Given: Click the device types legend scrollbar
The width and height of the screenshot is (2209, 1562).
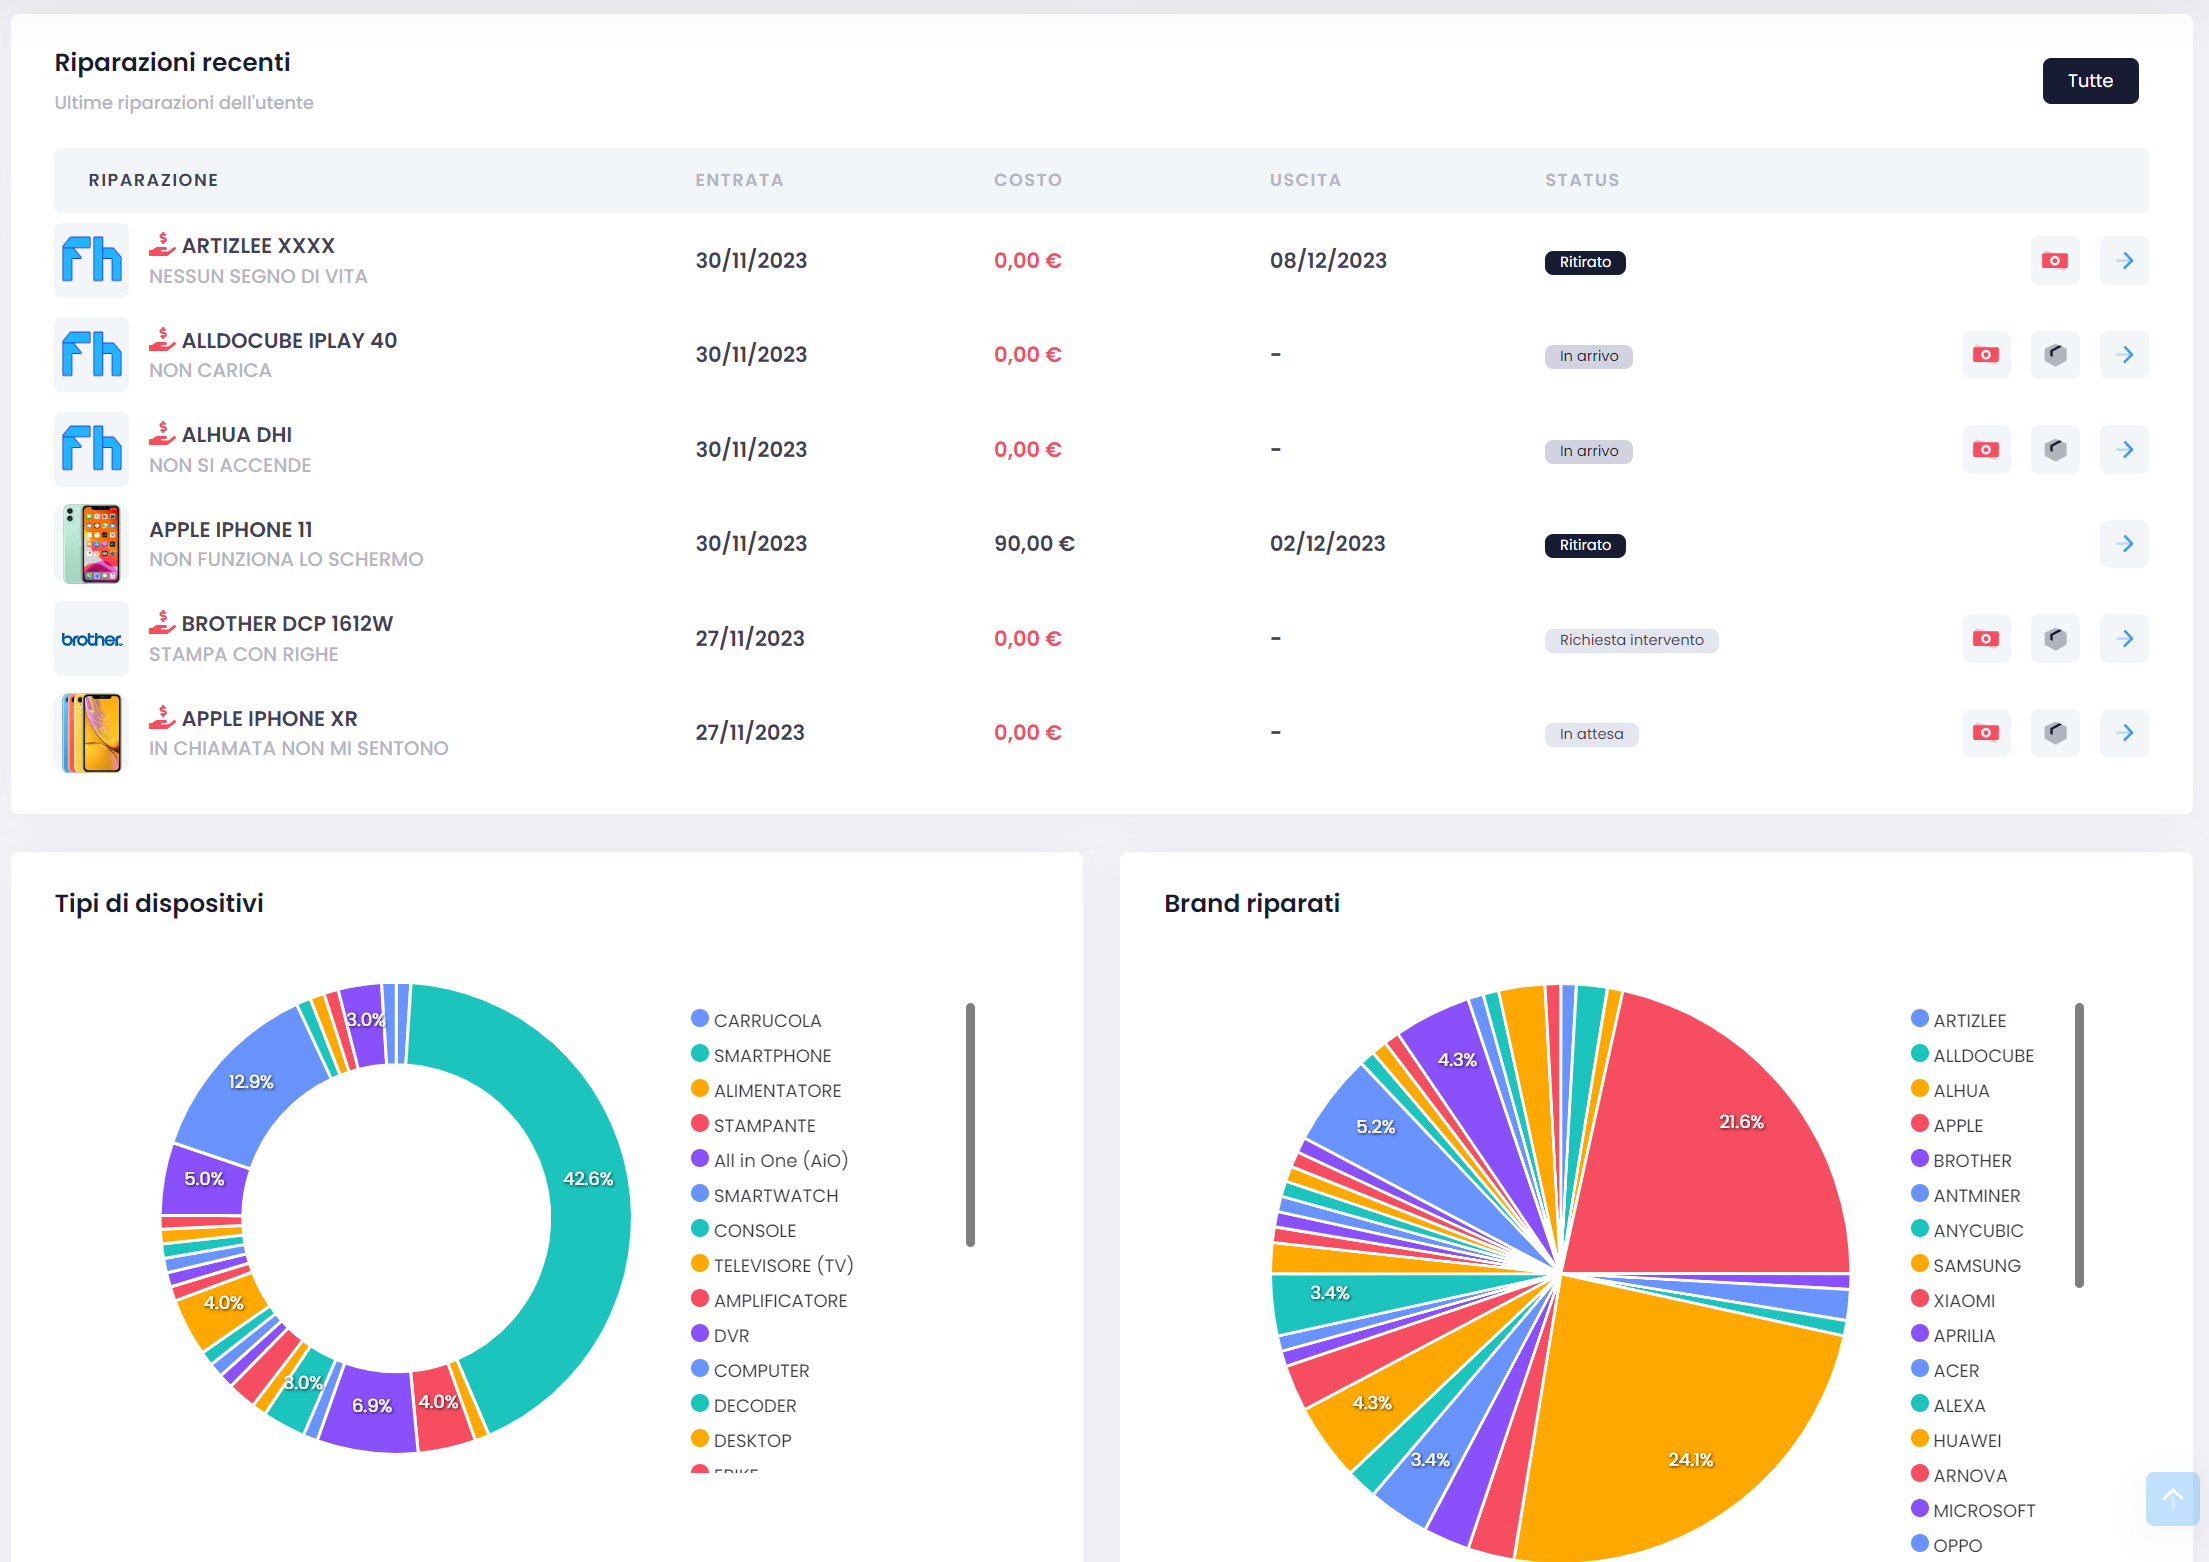Looking at the screenshot, I should pyautogui.click(x=970, y=1125).
